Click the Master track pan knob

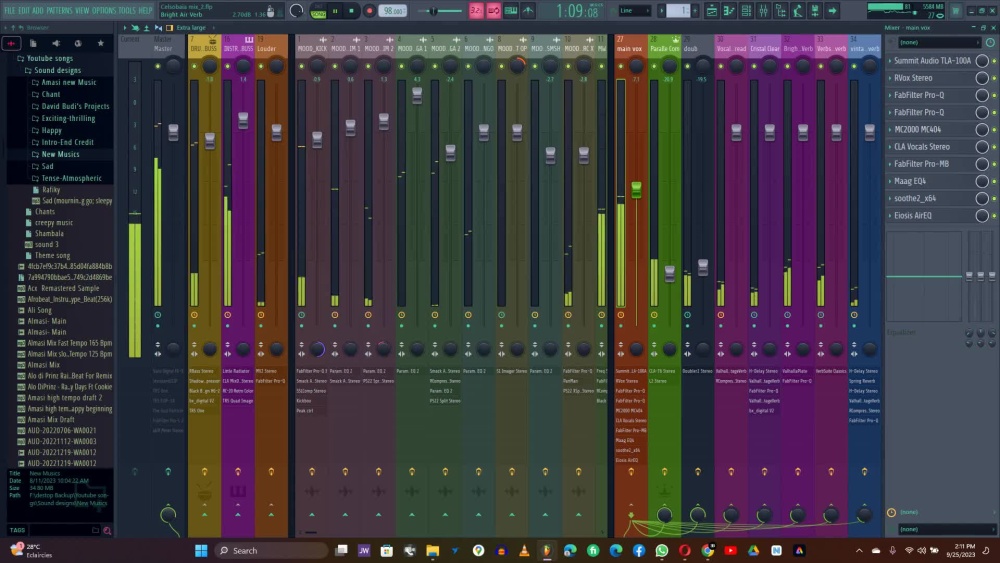click(173, 66)
